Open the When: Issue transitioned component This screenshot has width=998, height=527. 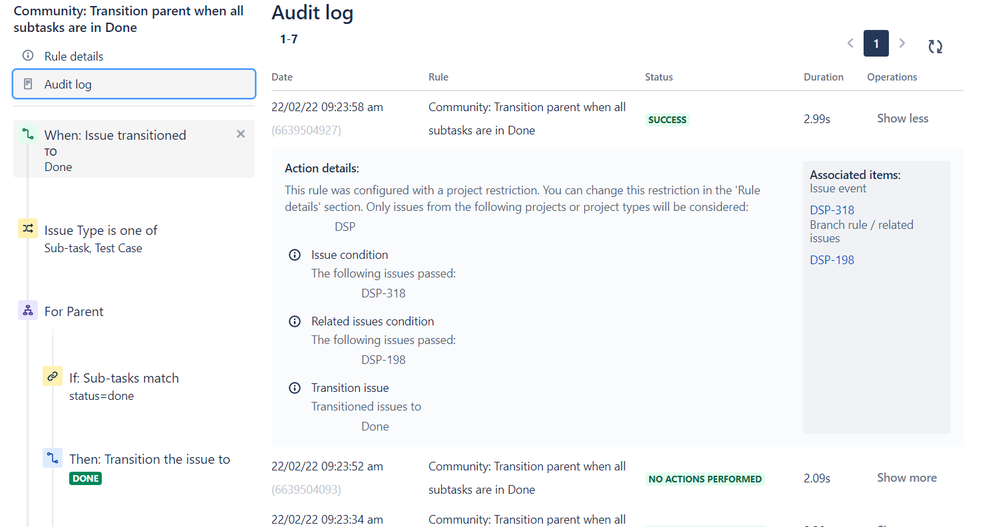[134, 149]
